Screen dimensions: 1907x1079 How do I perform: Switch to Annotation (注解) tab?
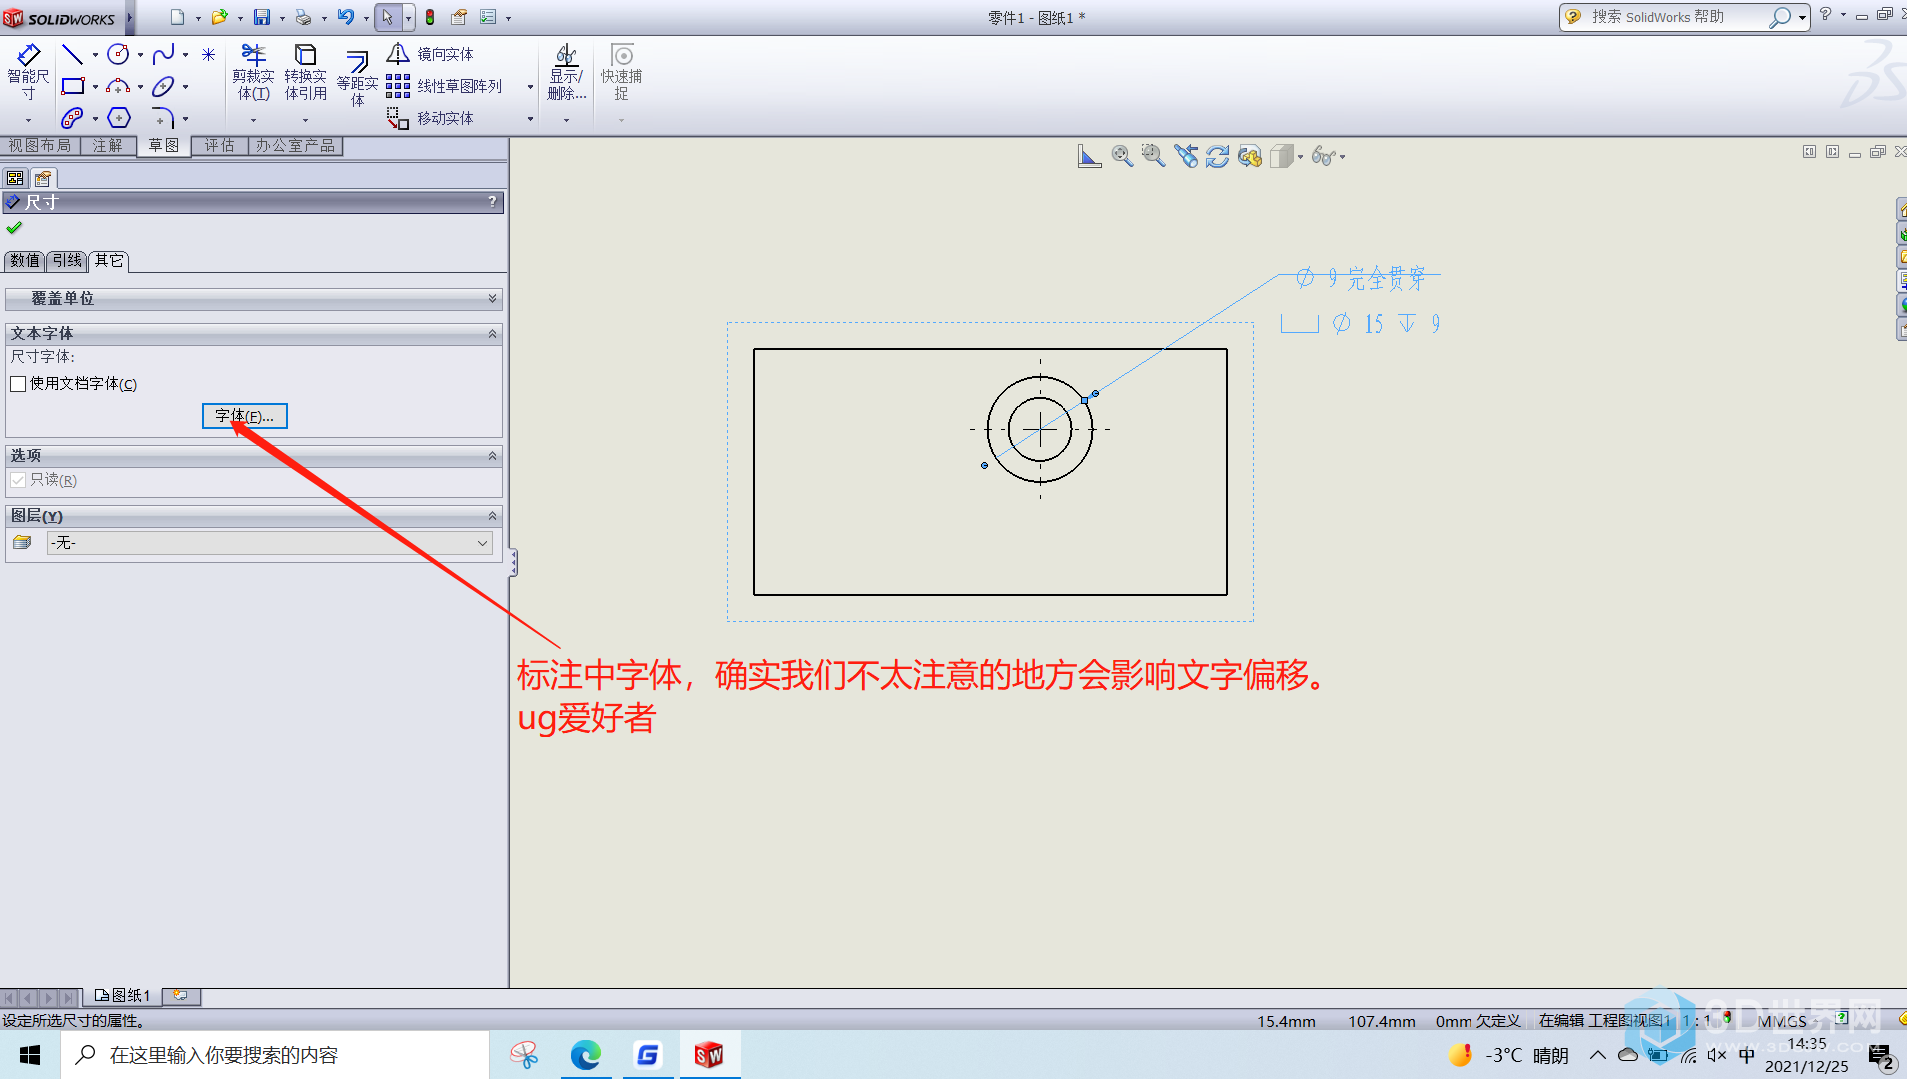point(107,146)
